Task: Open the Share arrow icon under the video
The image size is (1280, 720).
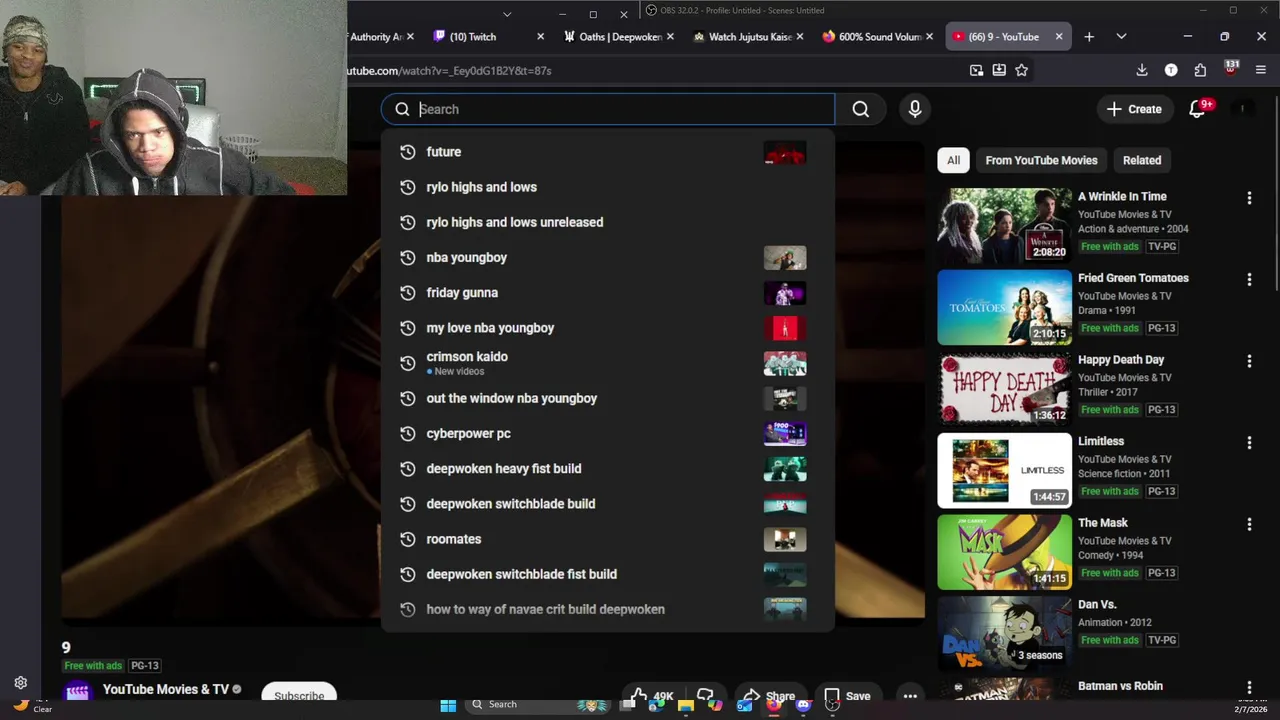Action: [x=750, y=694]
